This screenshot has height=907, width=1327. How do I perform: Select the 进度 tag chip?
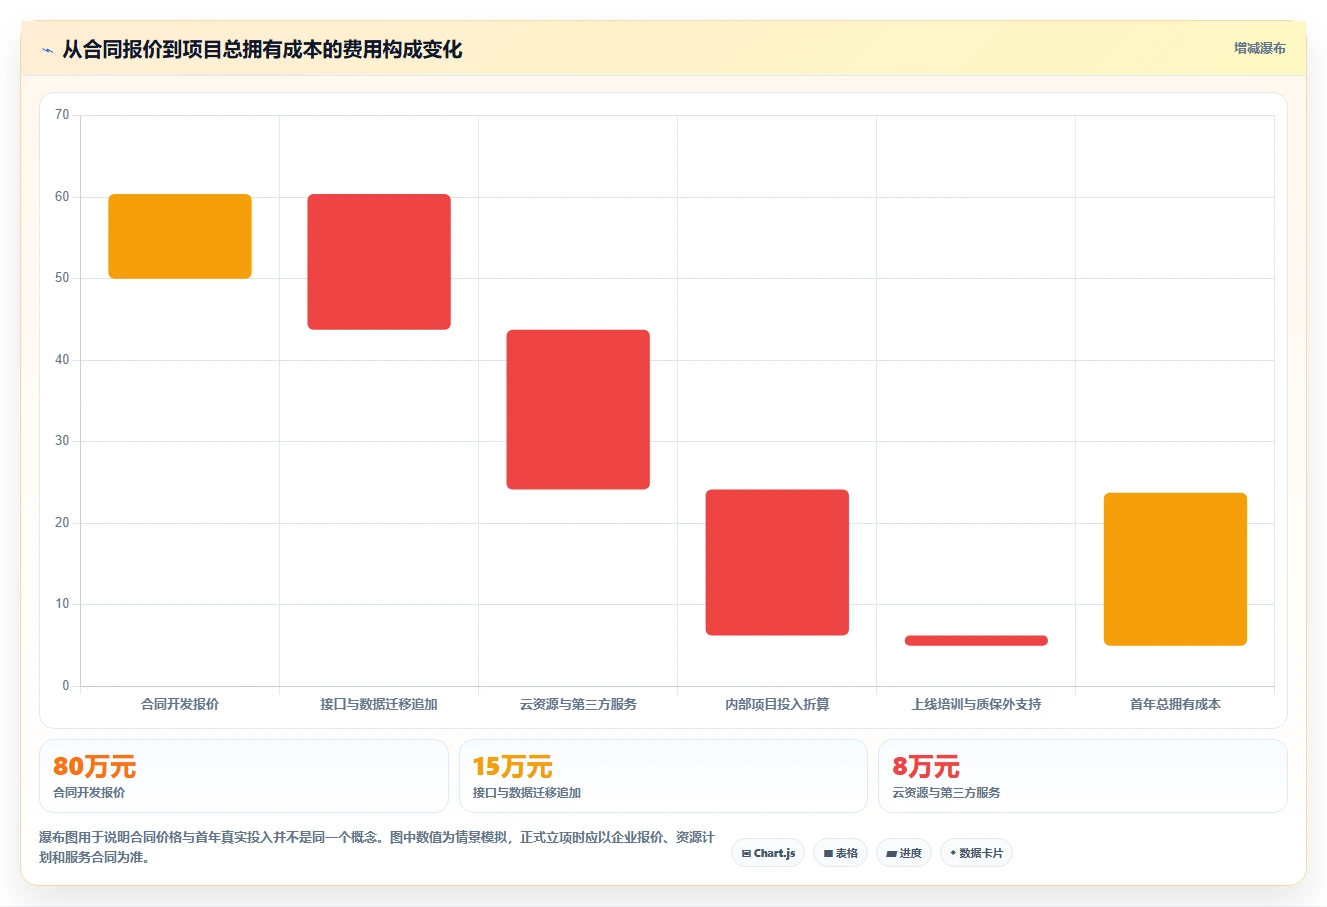click(904, 853)
